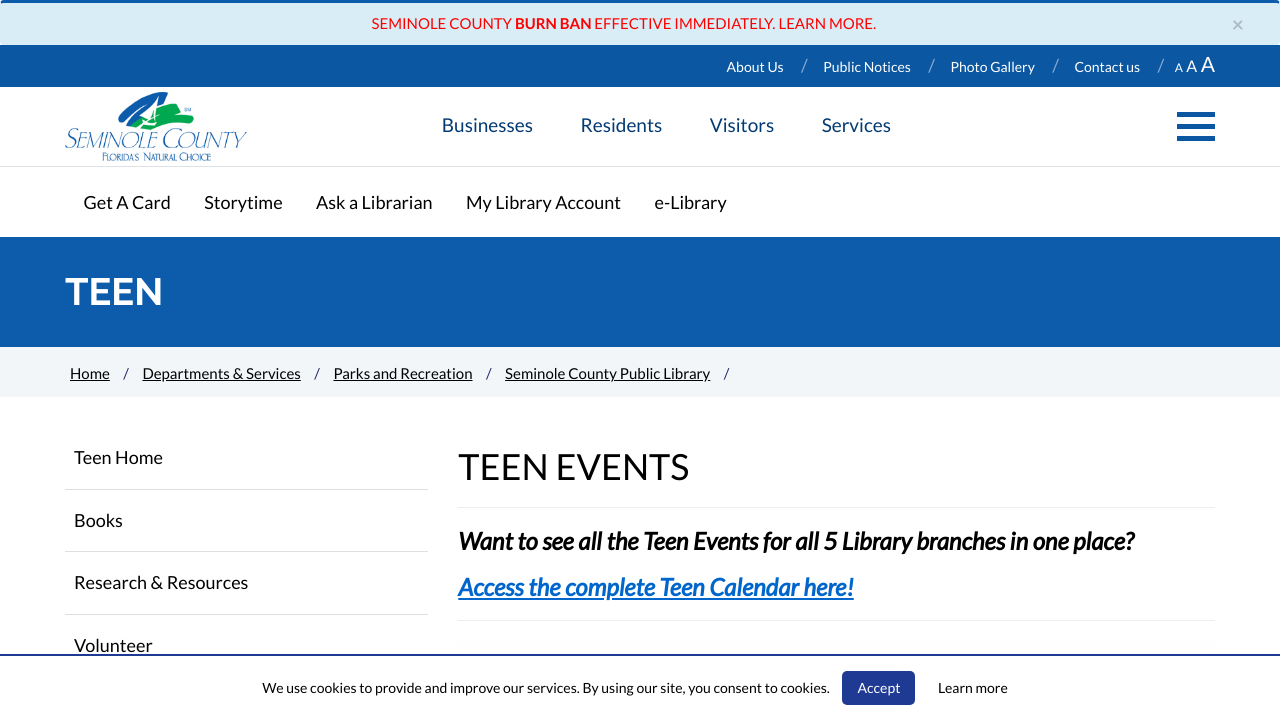Open the Residents main menu
This screenshot has height=720, width=1280.
[621, 125]
